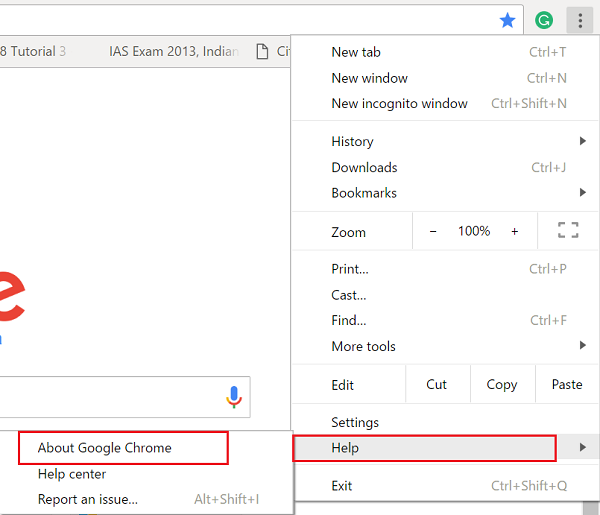Screen dimensions: 600x515
Task: Choose Print... from the menu
Action: pyautogui.click(x=445, y=269)
